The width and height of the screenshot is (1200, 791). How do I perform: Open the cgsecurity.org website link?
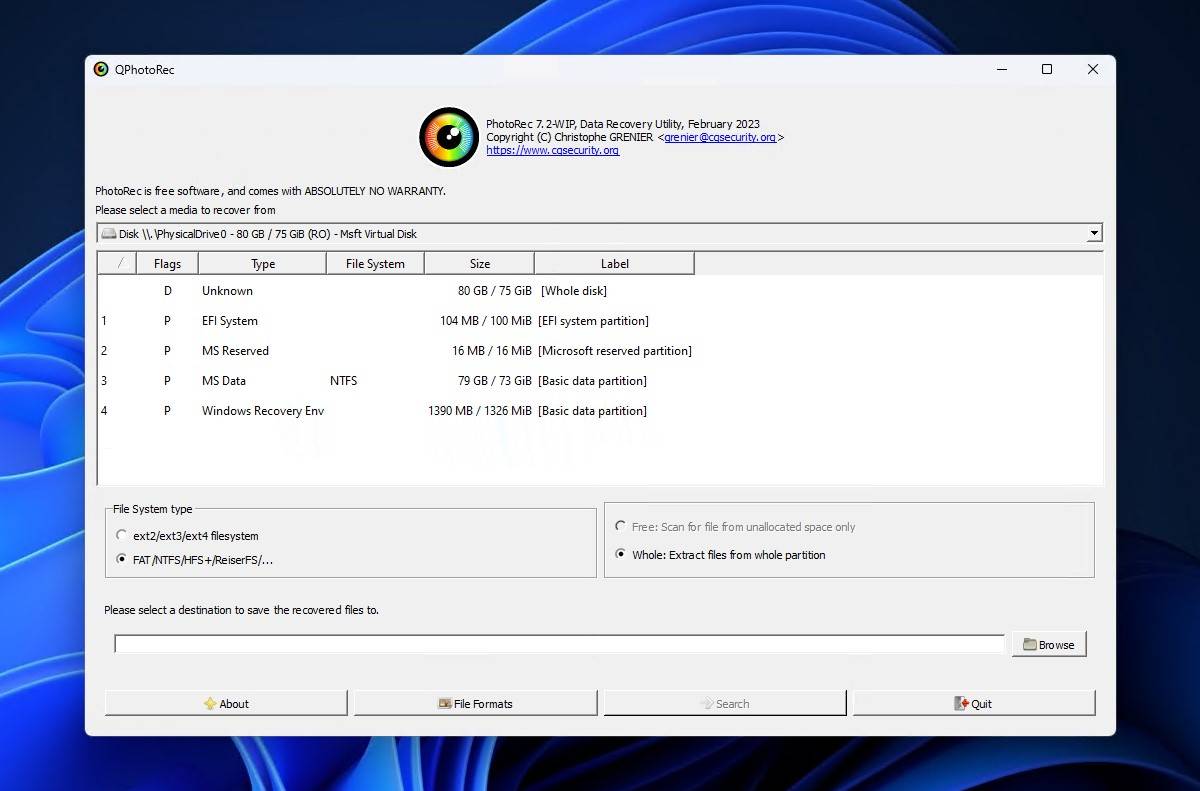point(552,151)
